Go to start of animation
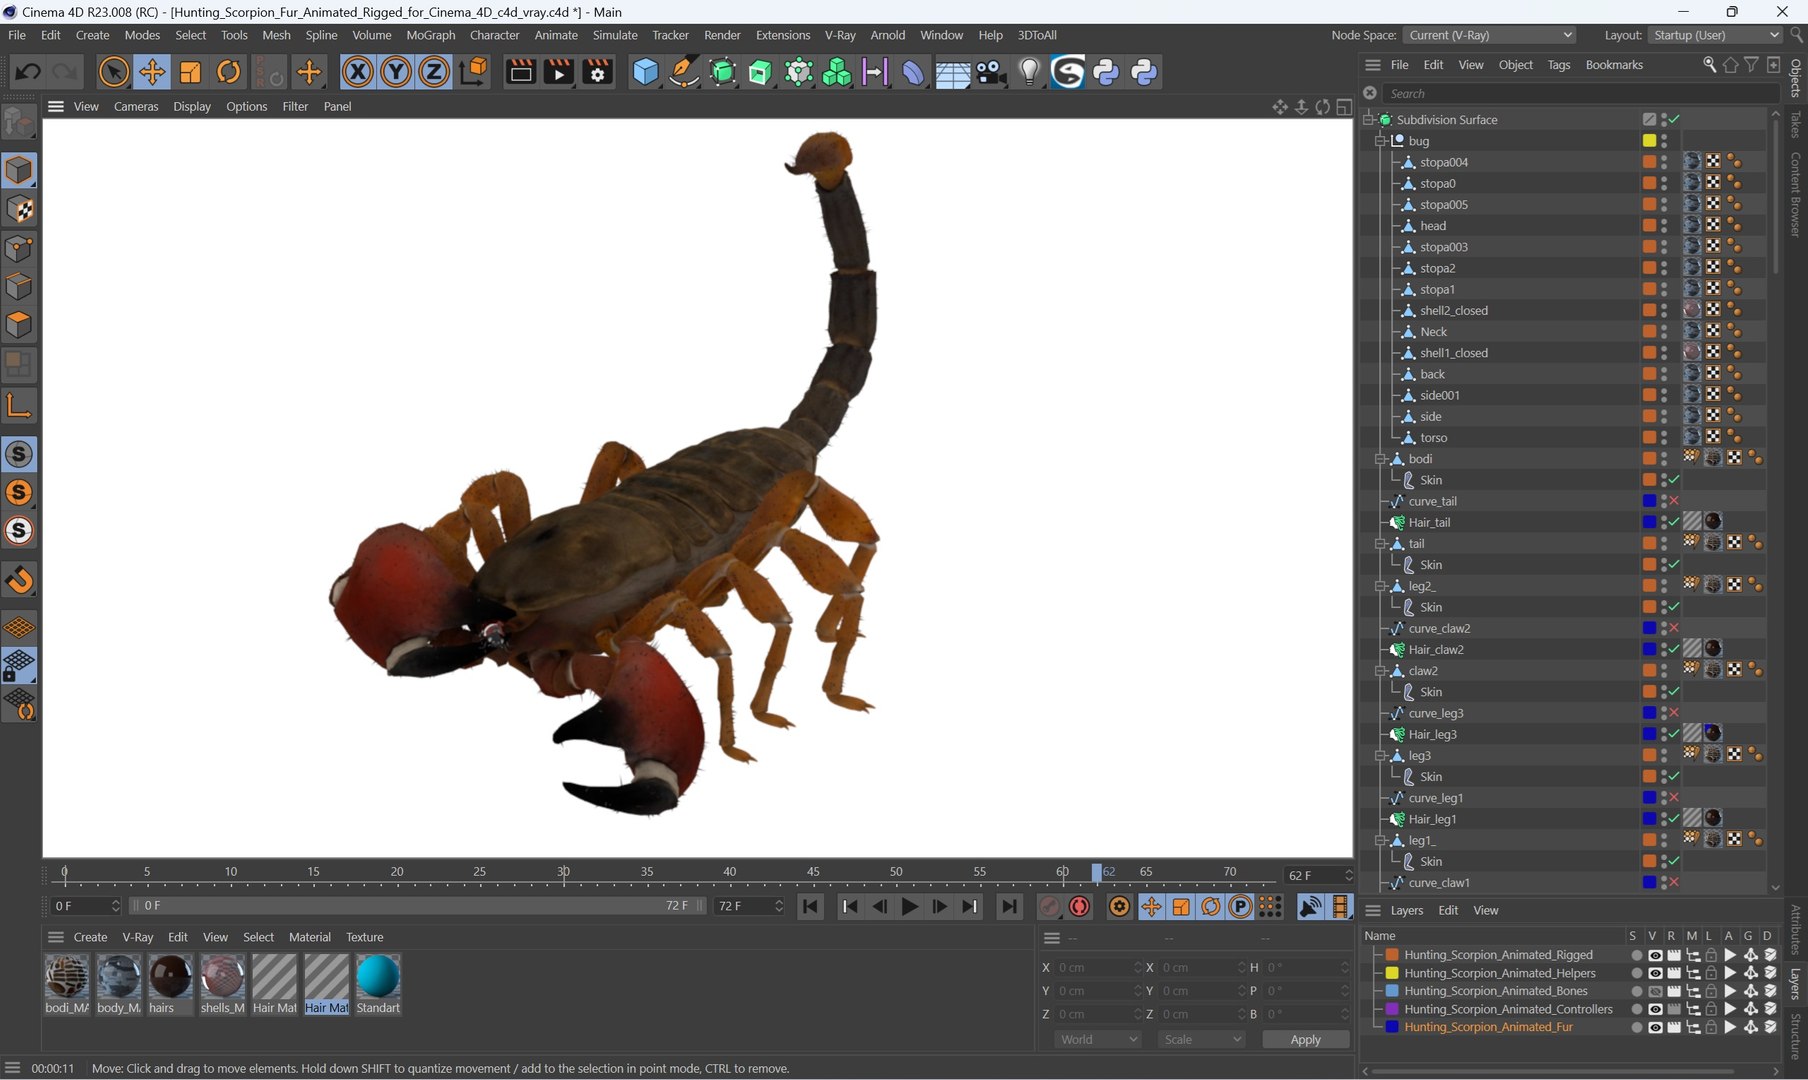This screenshot has width=1808, height=1080. (811, 906)
